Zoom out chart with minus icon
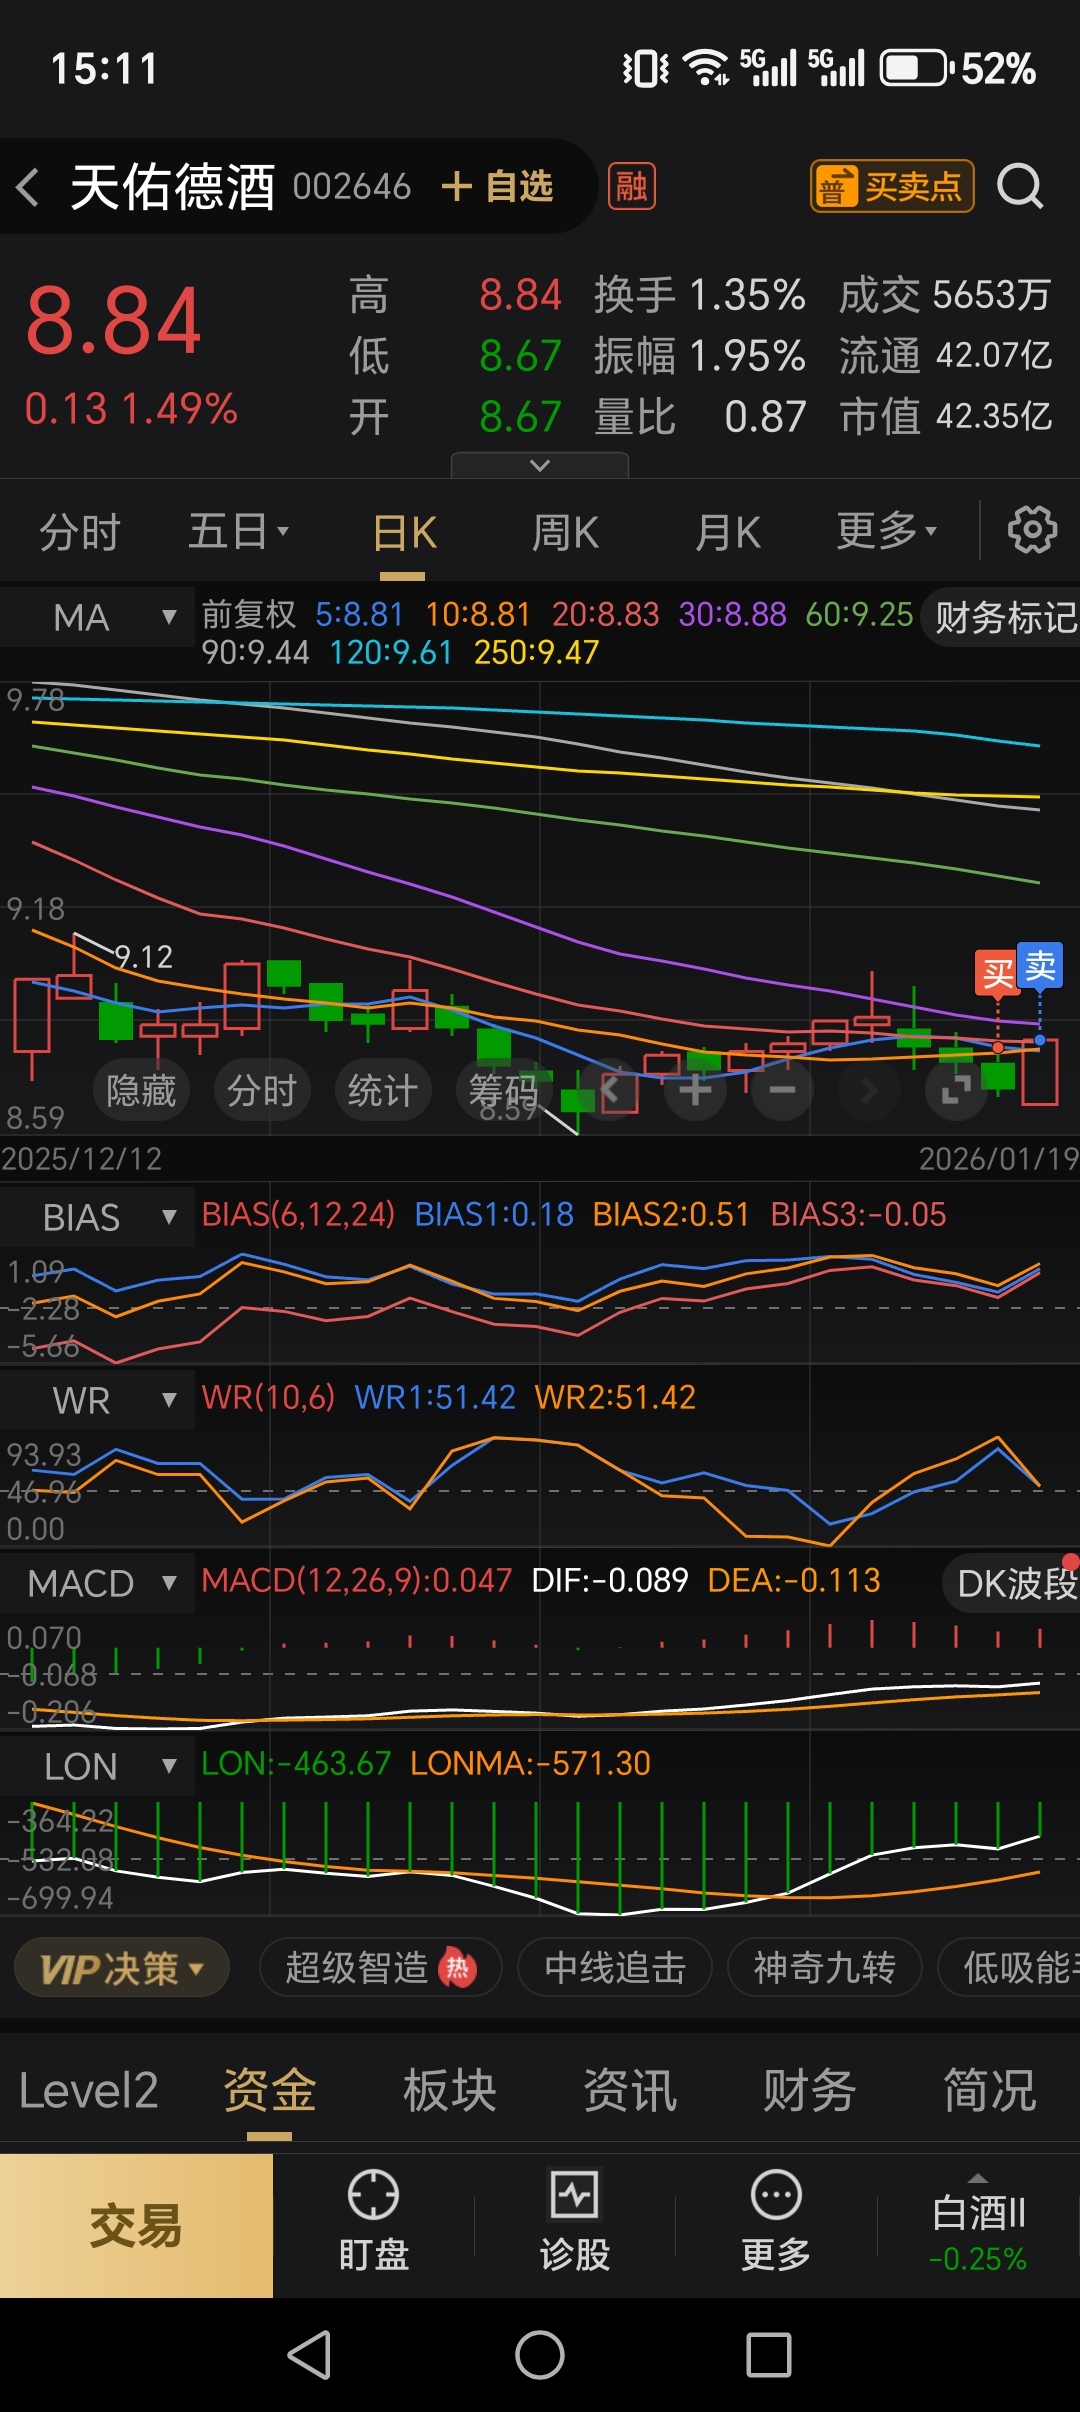 [x=782, y=1089]
